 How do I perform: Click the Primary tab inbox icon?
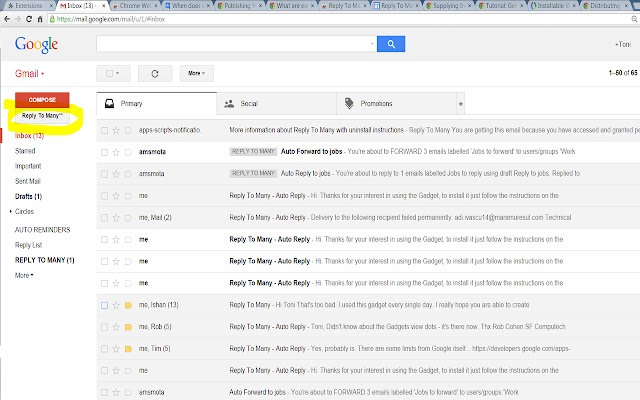tap(109, 104)
